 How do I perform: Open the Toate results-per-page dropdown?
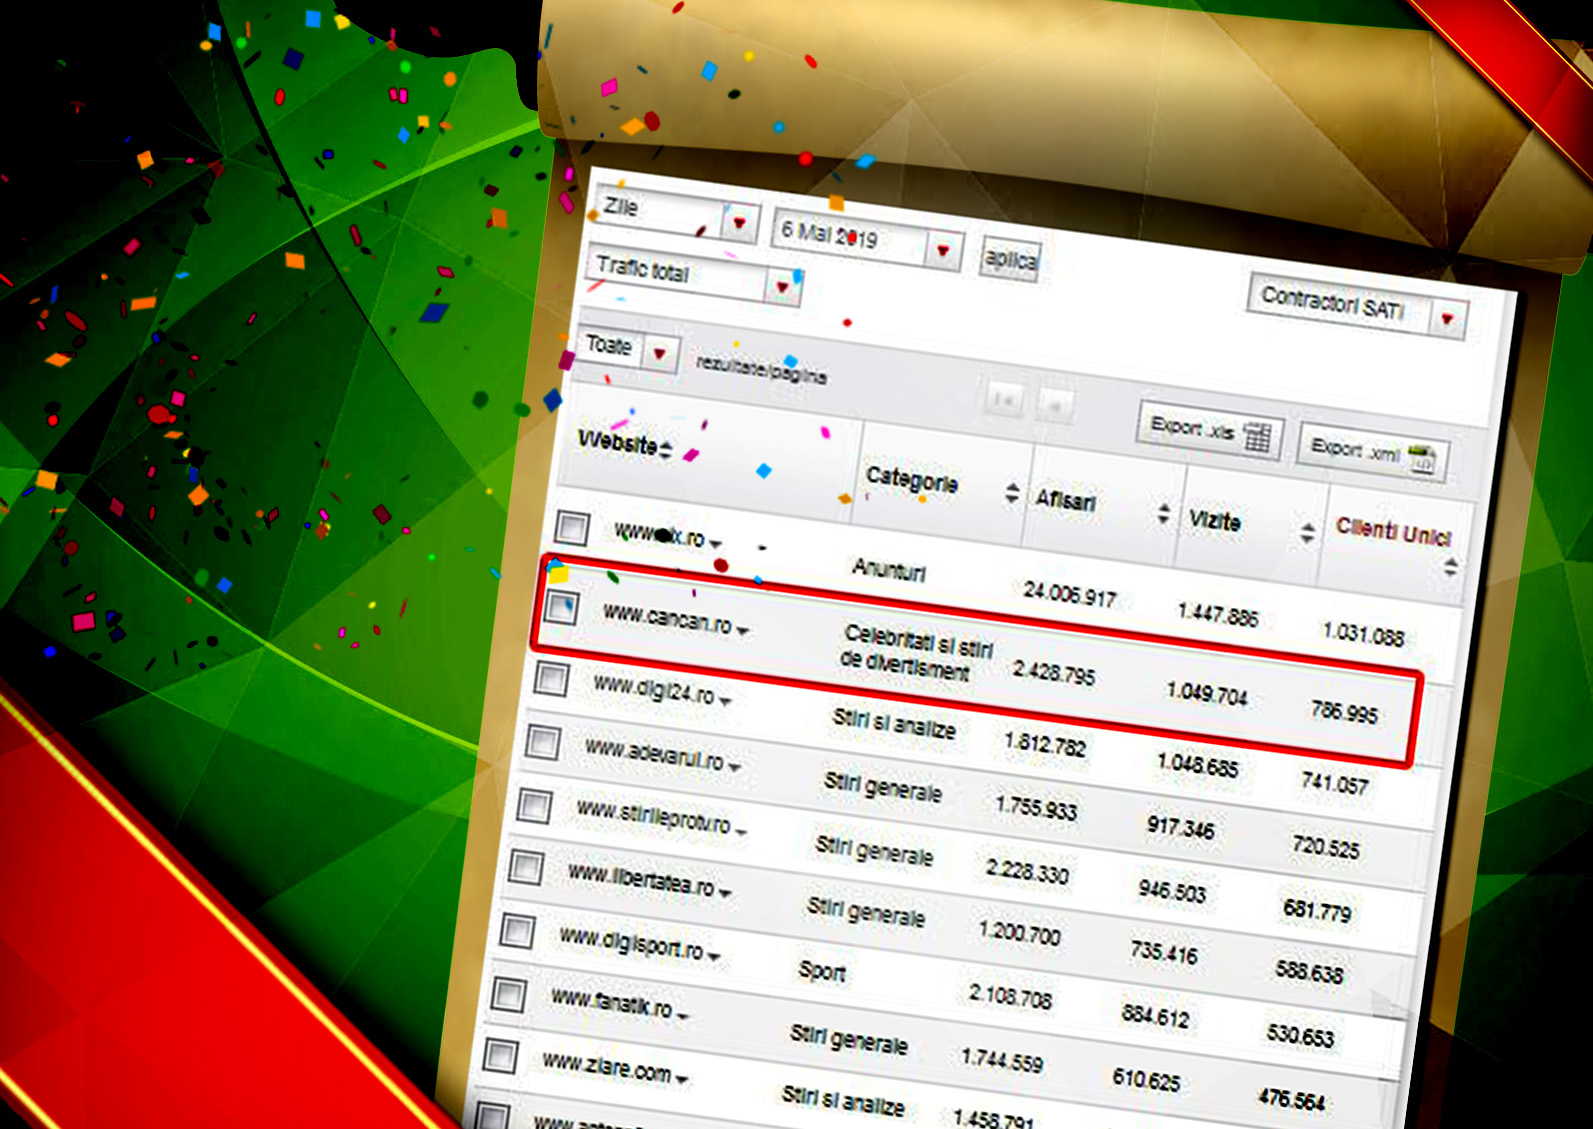point(659,353)
